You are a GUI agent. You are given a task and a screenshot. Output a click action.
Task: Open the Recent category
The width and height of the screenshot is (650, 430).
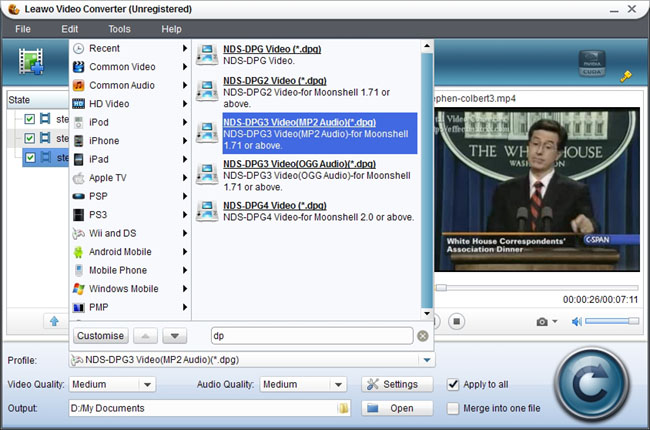[130, 49]
